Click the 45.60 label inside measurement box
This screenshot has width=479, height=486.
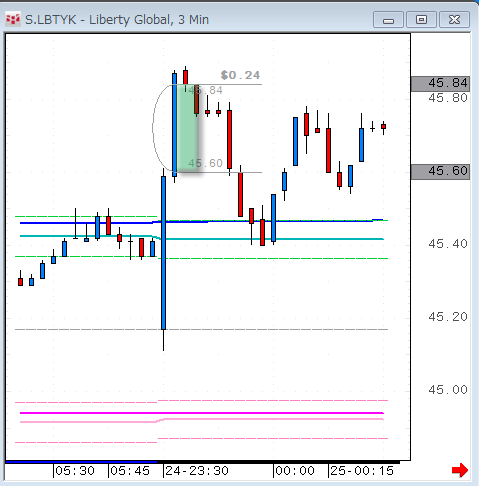pyautogui.click(x=205, y=163)
